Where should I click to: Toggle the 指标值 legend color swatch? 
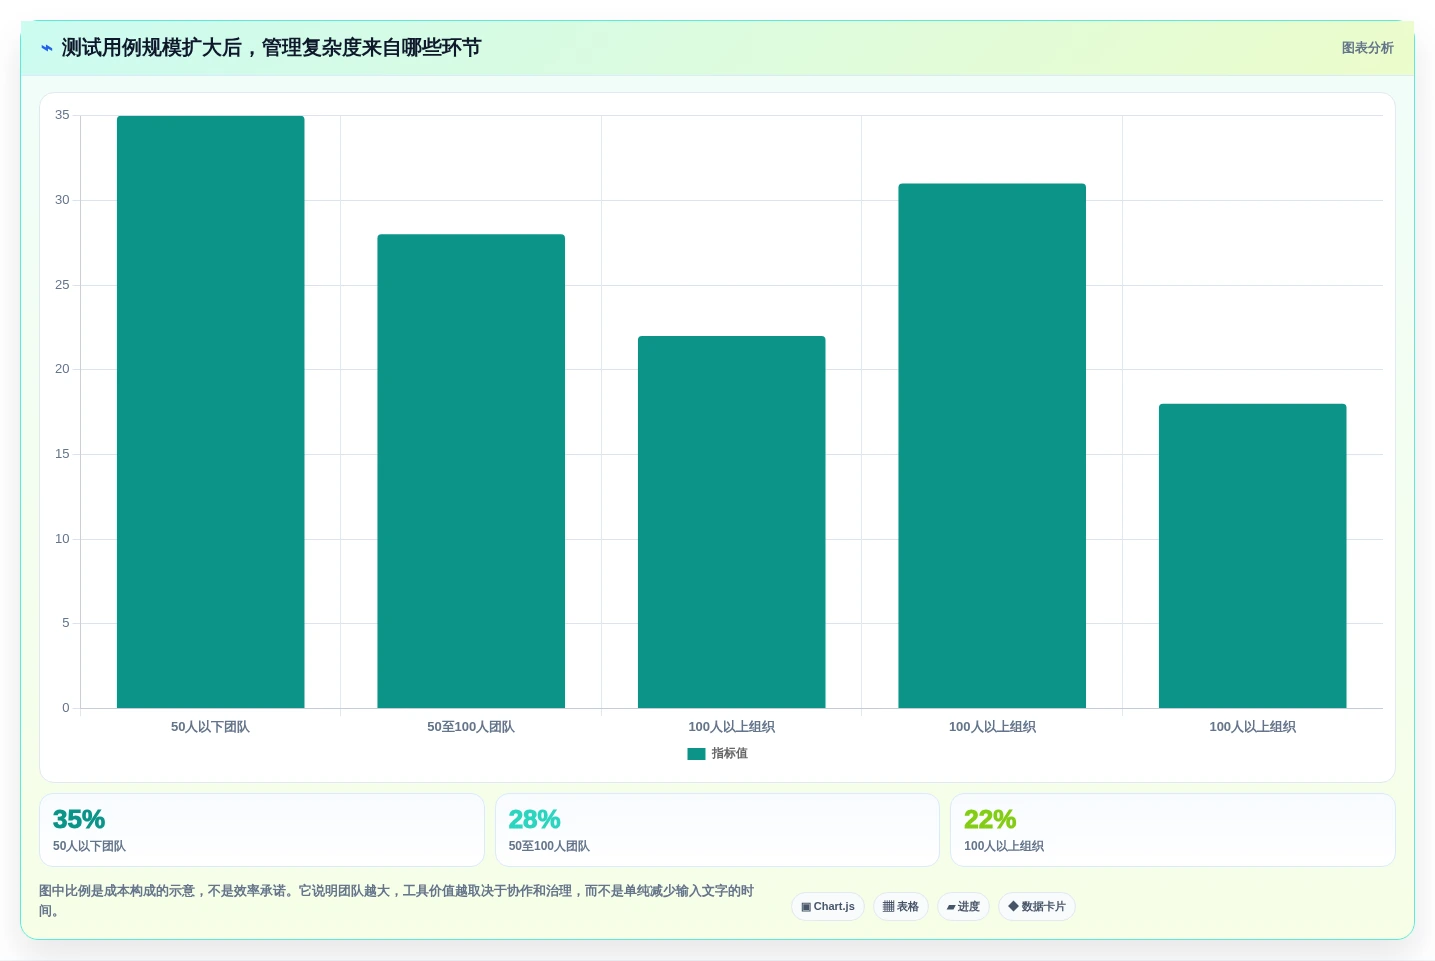(x=696, y=754)
